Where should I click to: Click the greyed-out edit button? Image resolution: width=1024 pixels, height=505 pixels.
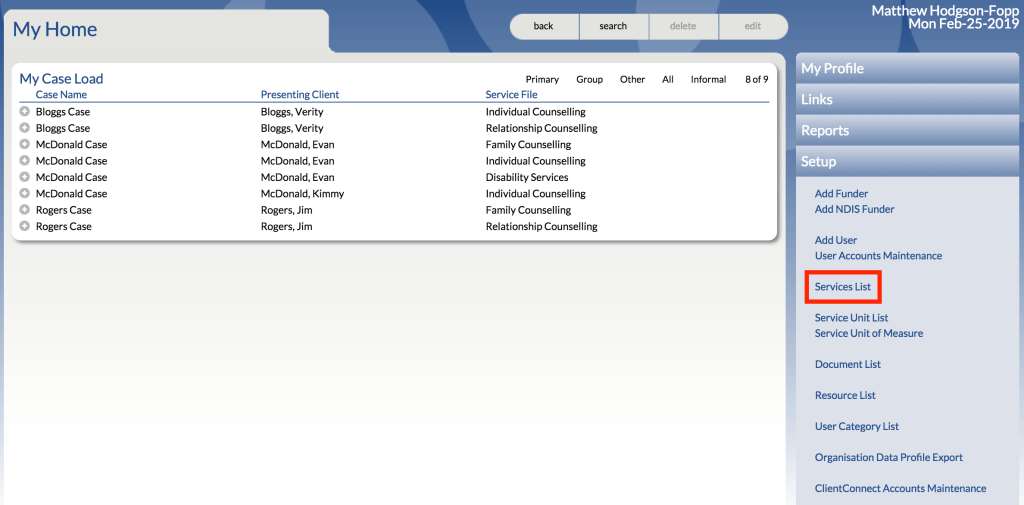pyautogui.click(x=753, y=26)
